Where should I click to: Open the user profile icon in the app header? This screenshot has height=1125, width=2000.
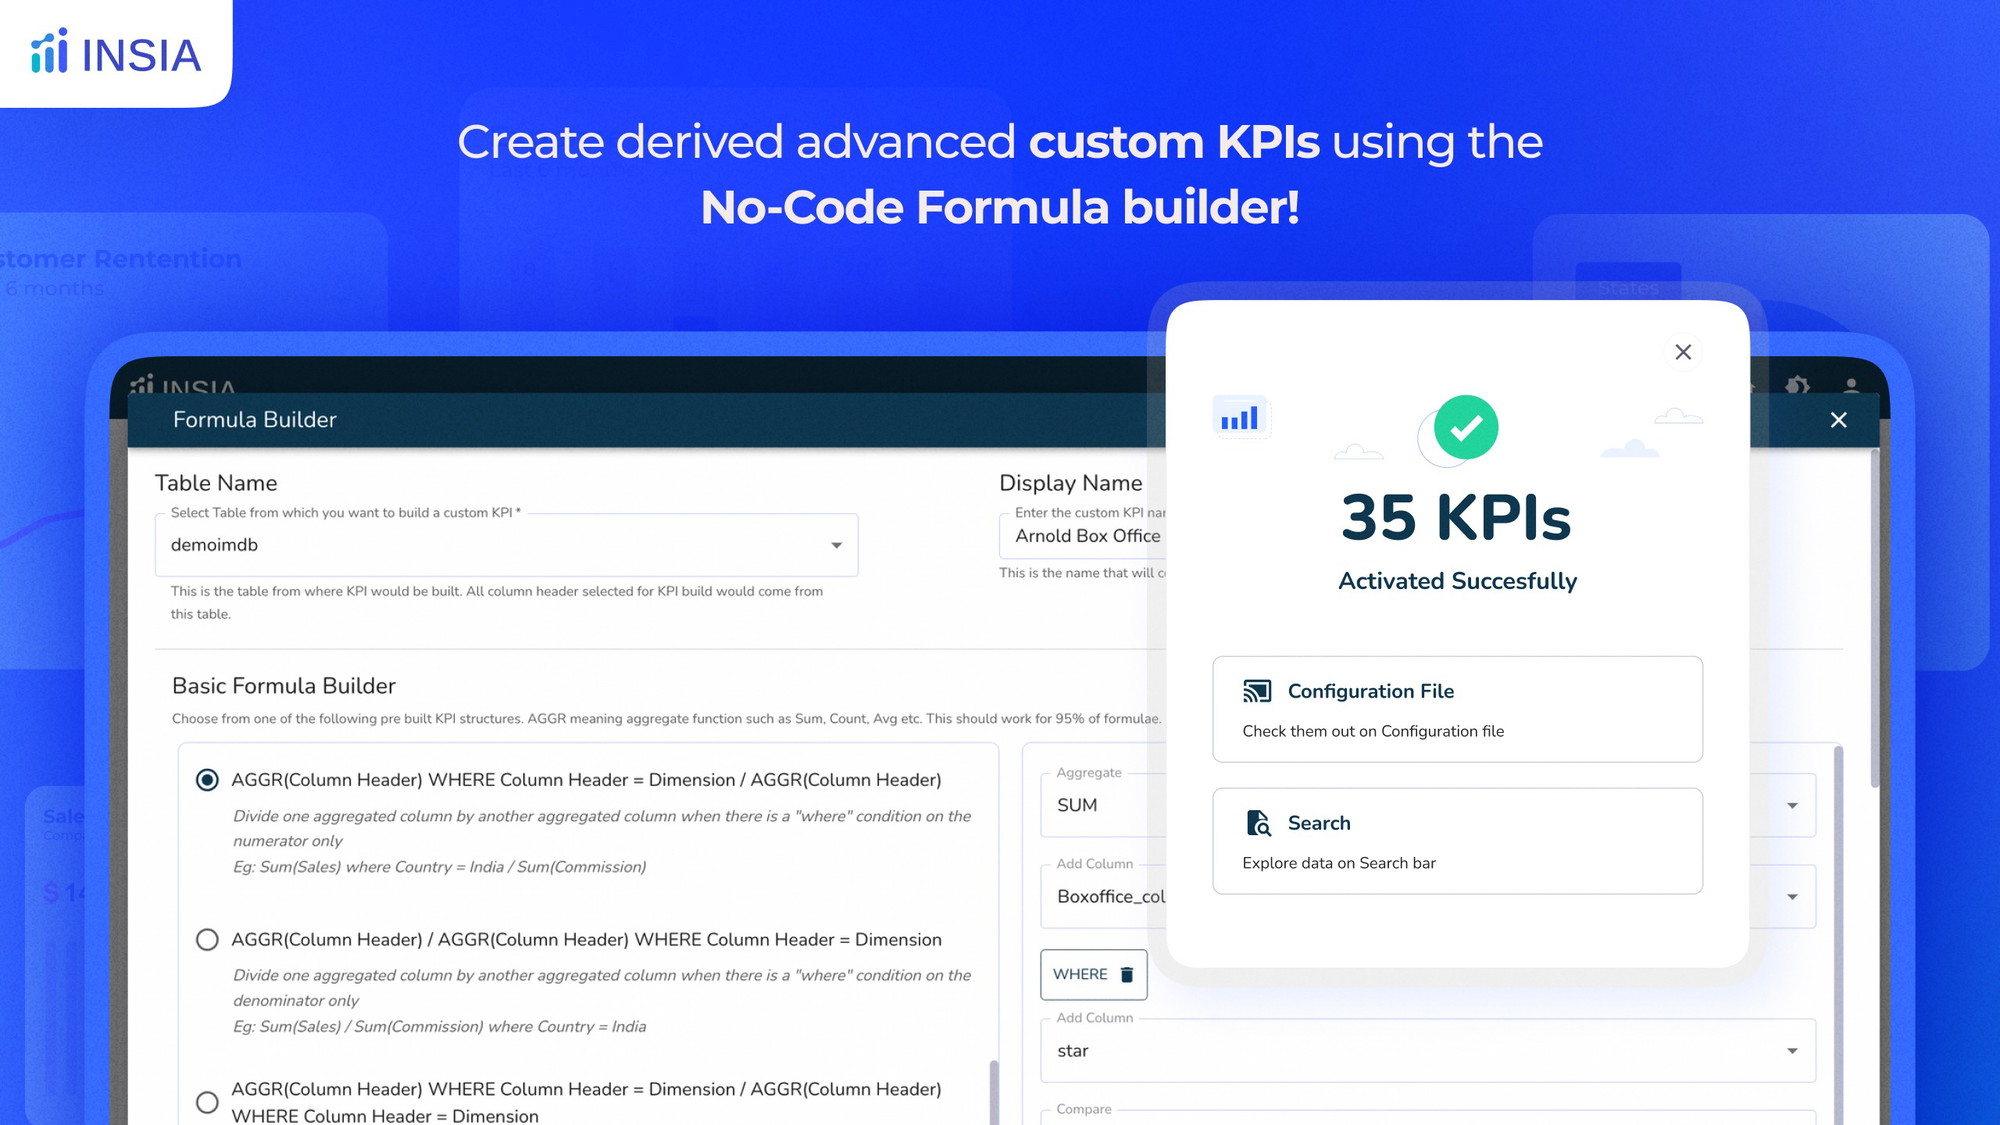point(1851,385)
